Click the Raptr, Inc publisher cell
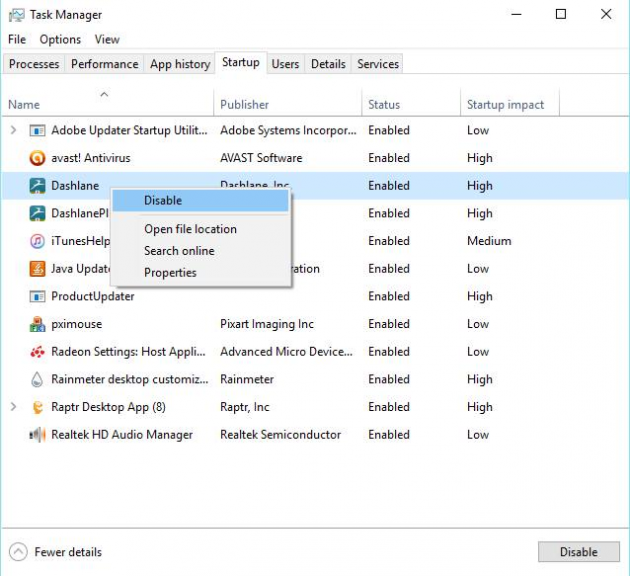 245,407
